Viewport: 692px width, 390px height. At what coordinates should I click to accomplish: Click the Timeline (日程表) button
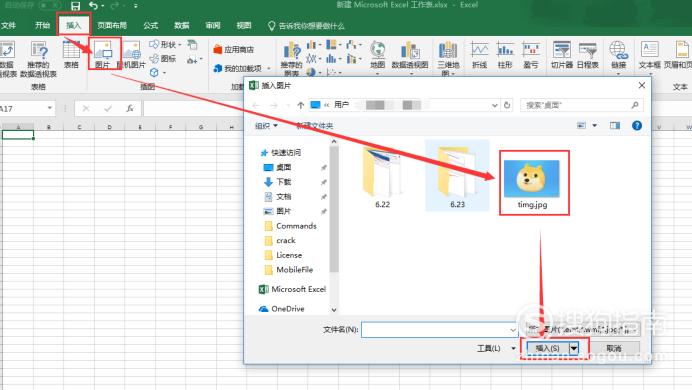(x=588, y=55)
